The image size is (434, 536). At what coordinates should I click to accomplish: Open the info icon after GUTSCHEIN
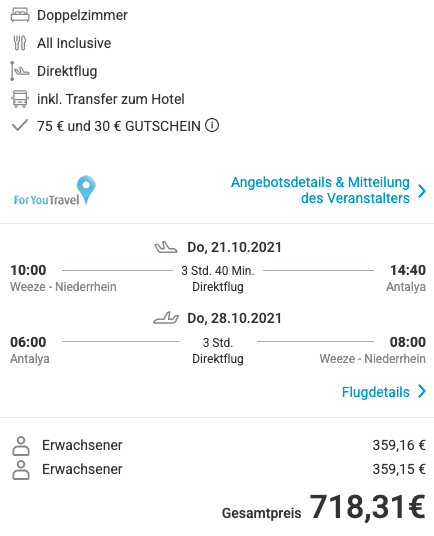[212, 125]
